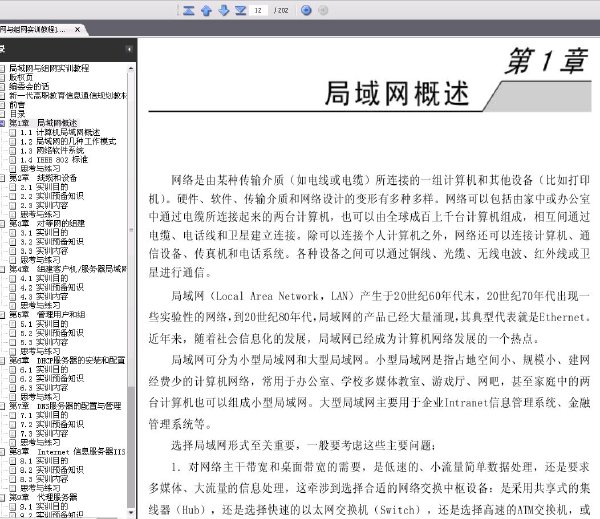This screenshot has width=600, height=519.
Task: Open bookmark 6.2 实训预备知识
Action: (52, 379)
